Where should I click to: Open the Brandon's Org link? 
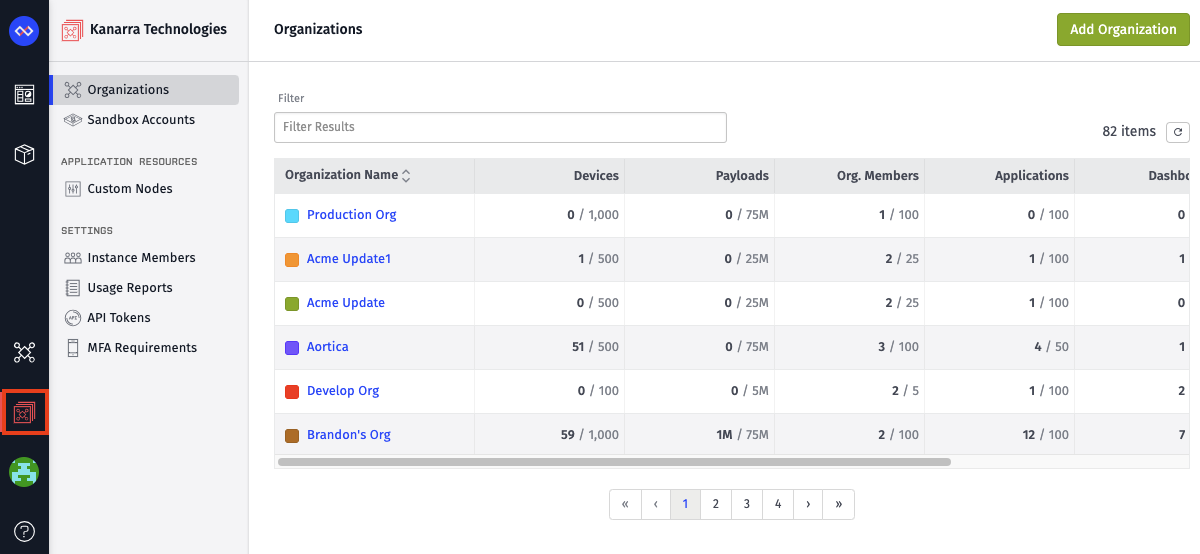[x=349, y=435]
